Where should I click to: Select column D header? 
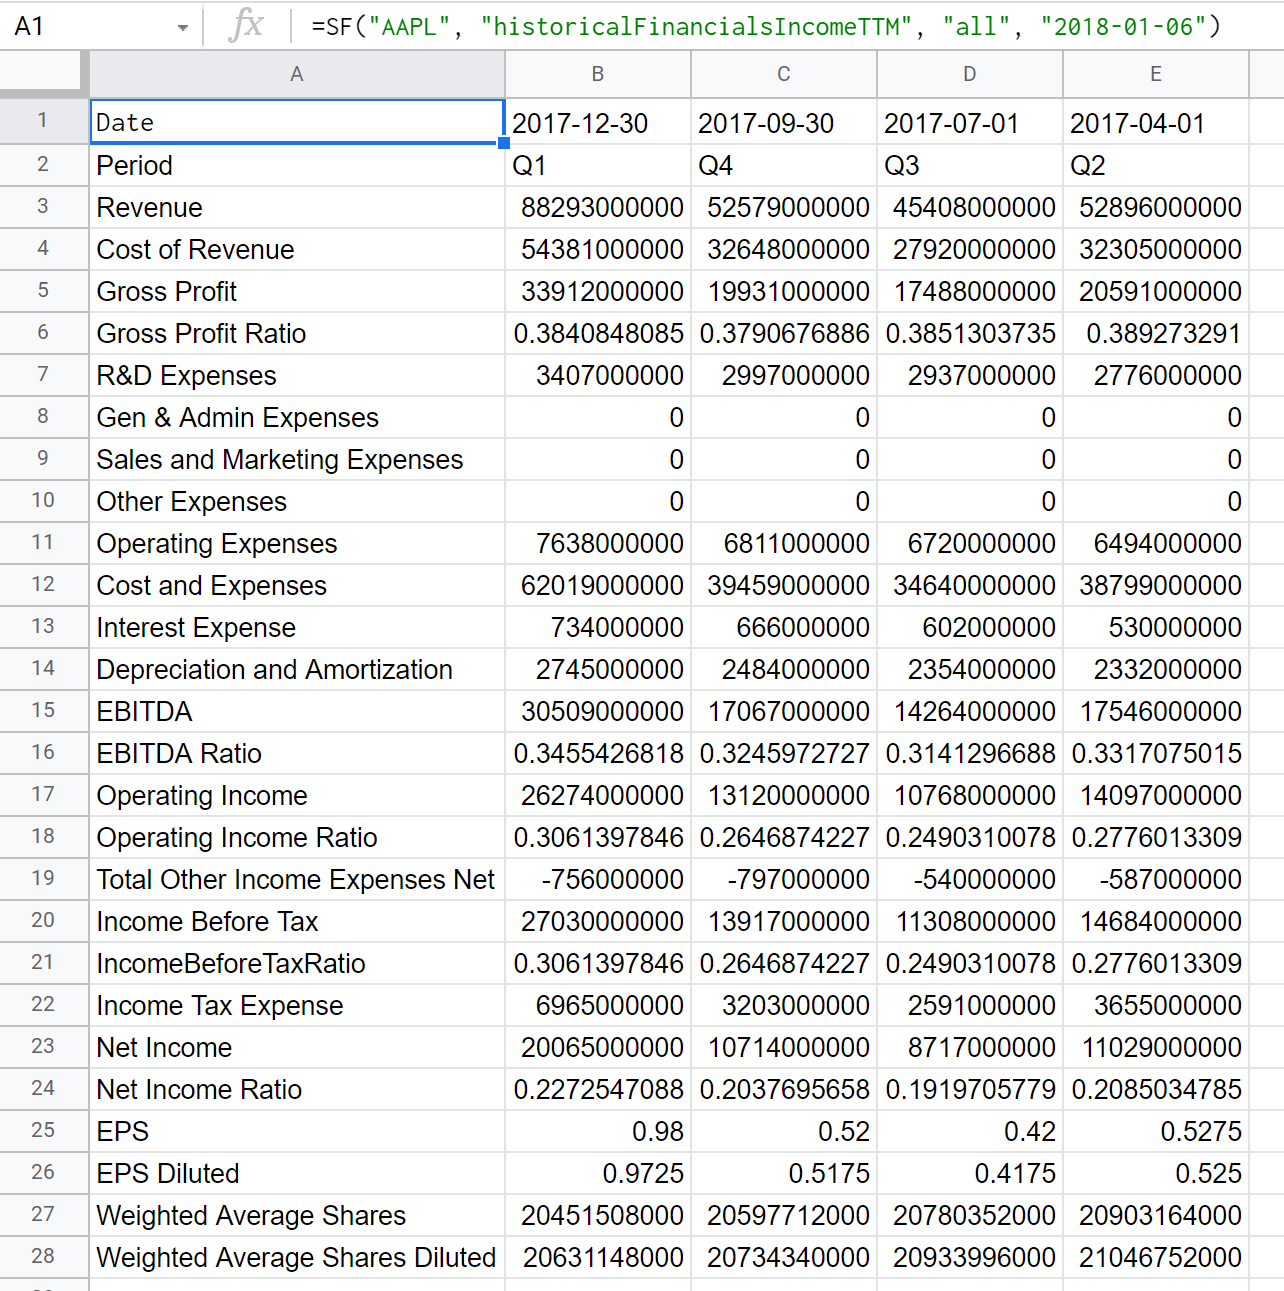(x=970, y=74)
